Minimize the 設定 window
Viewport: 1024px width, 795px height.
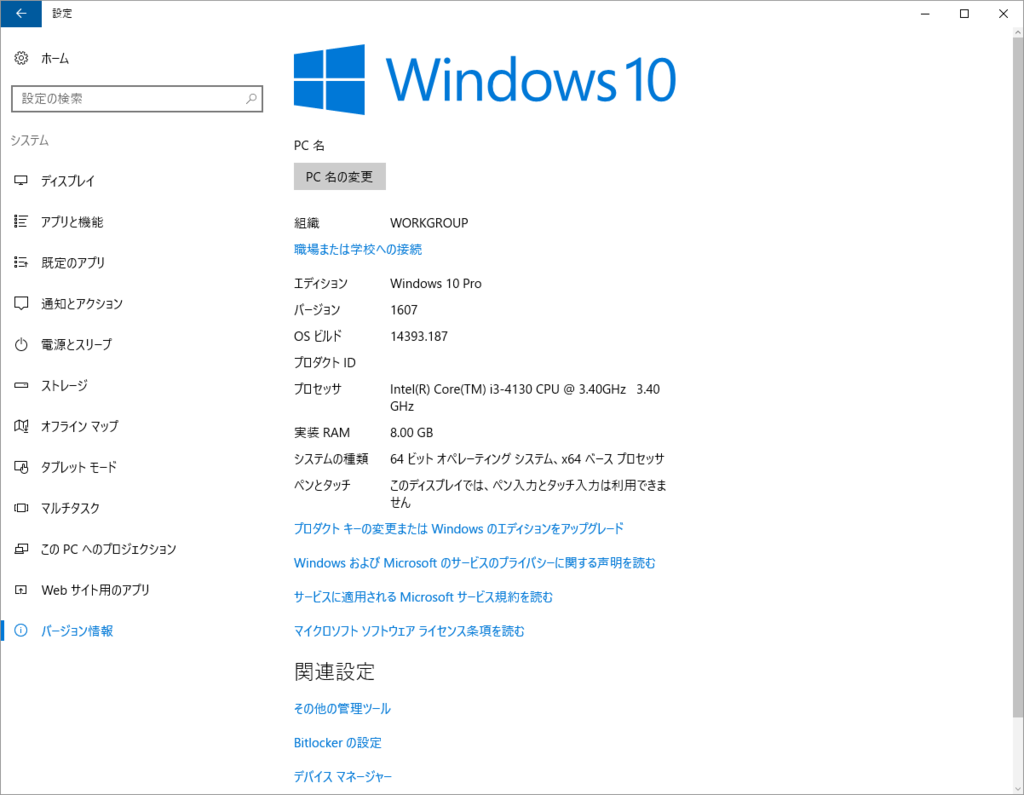pos(925,14)
